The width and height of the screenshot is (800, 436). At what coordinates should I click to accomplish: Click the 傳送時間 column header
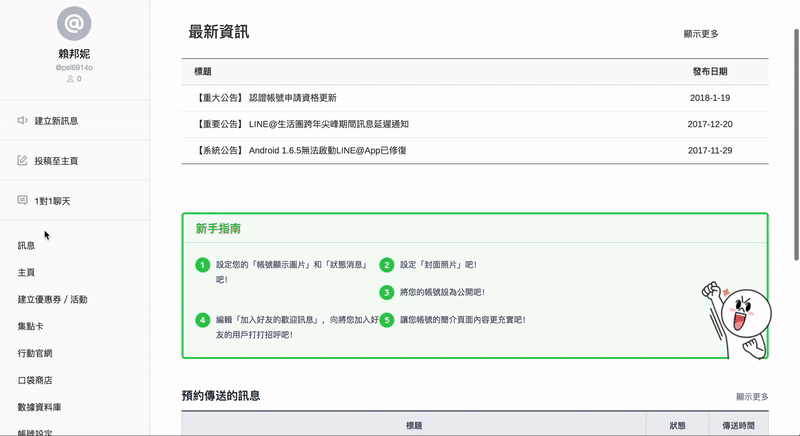tap(738, 425)
